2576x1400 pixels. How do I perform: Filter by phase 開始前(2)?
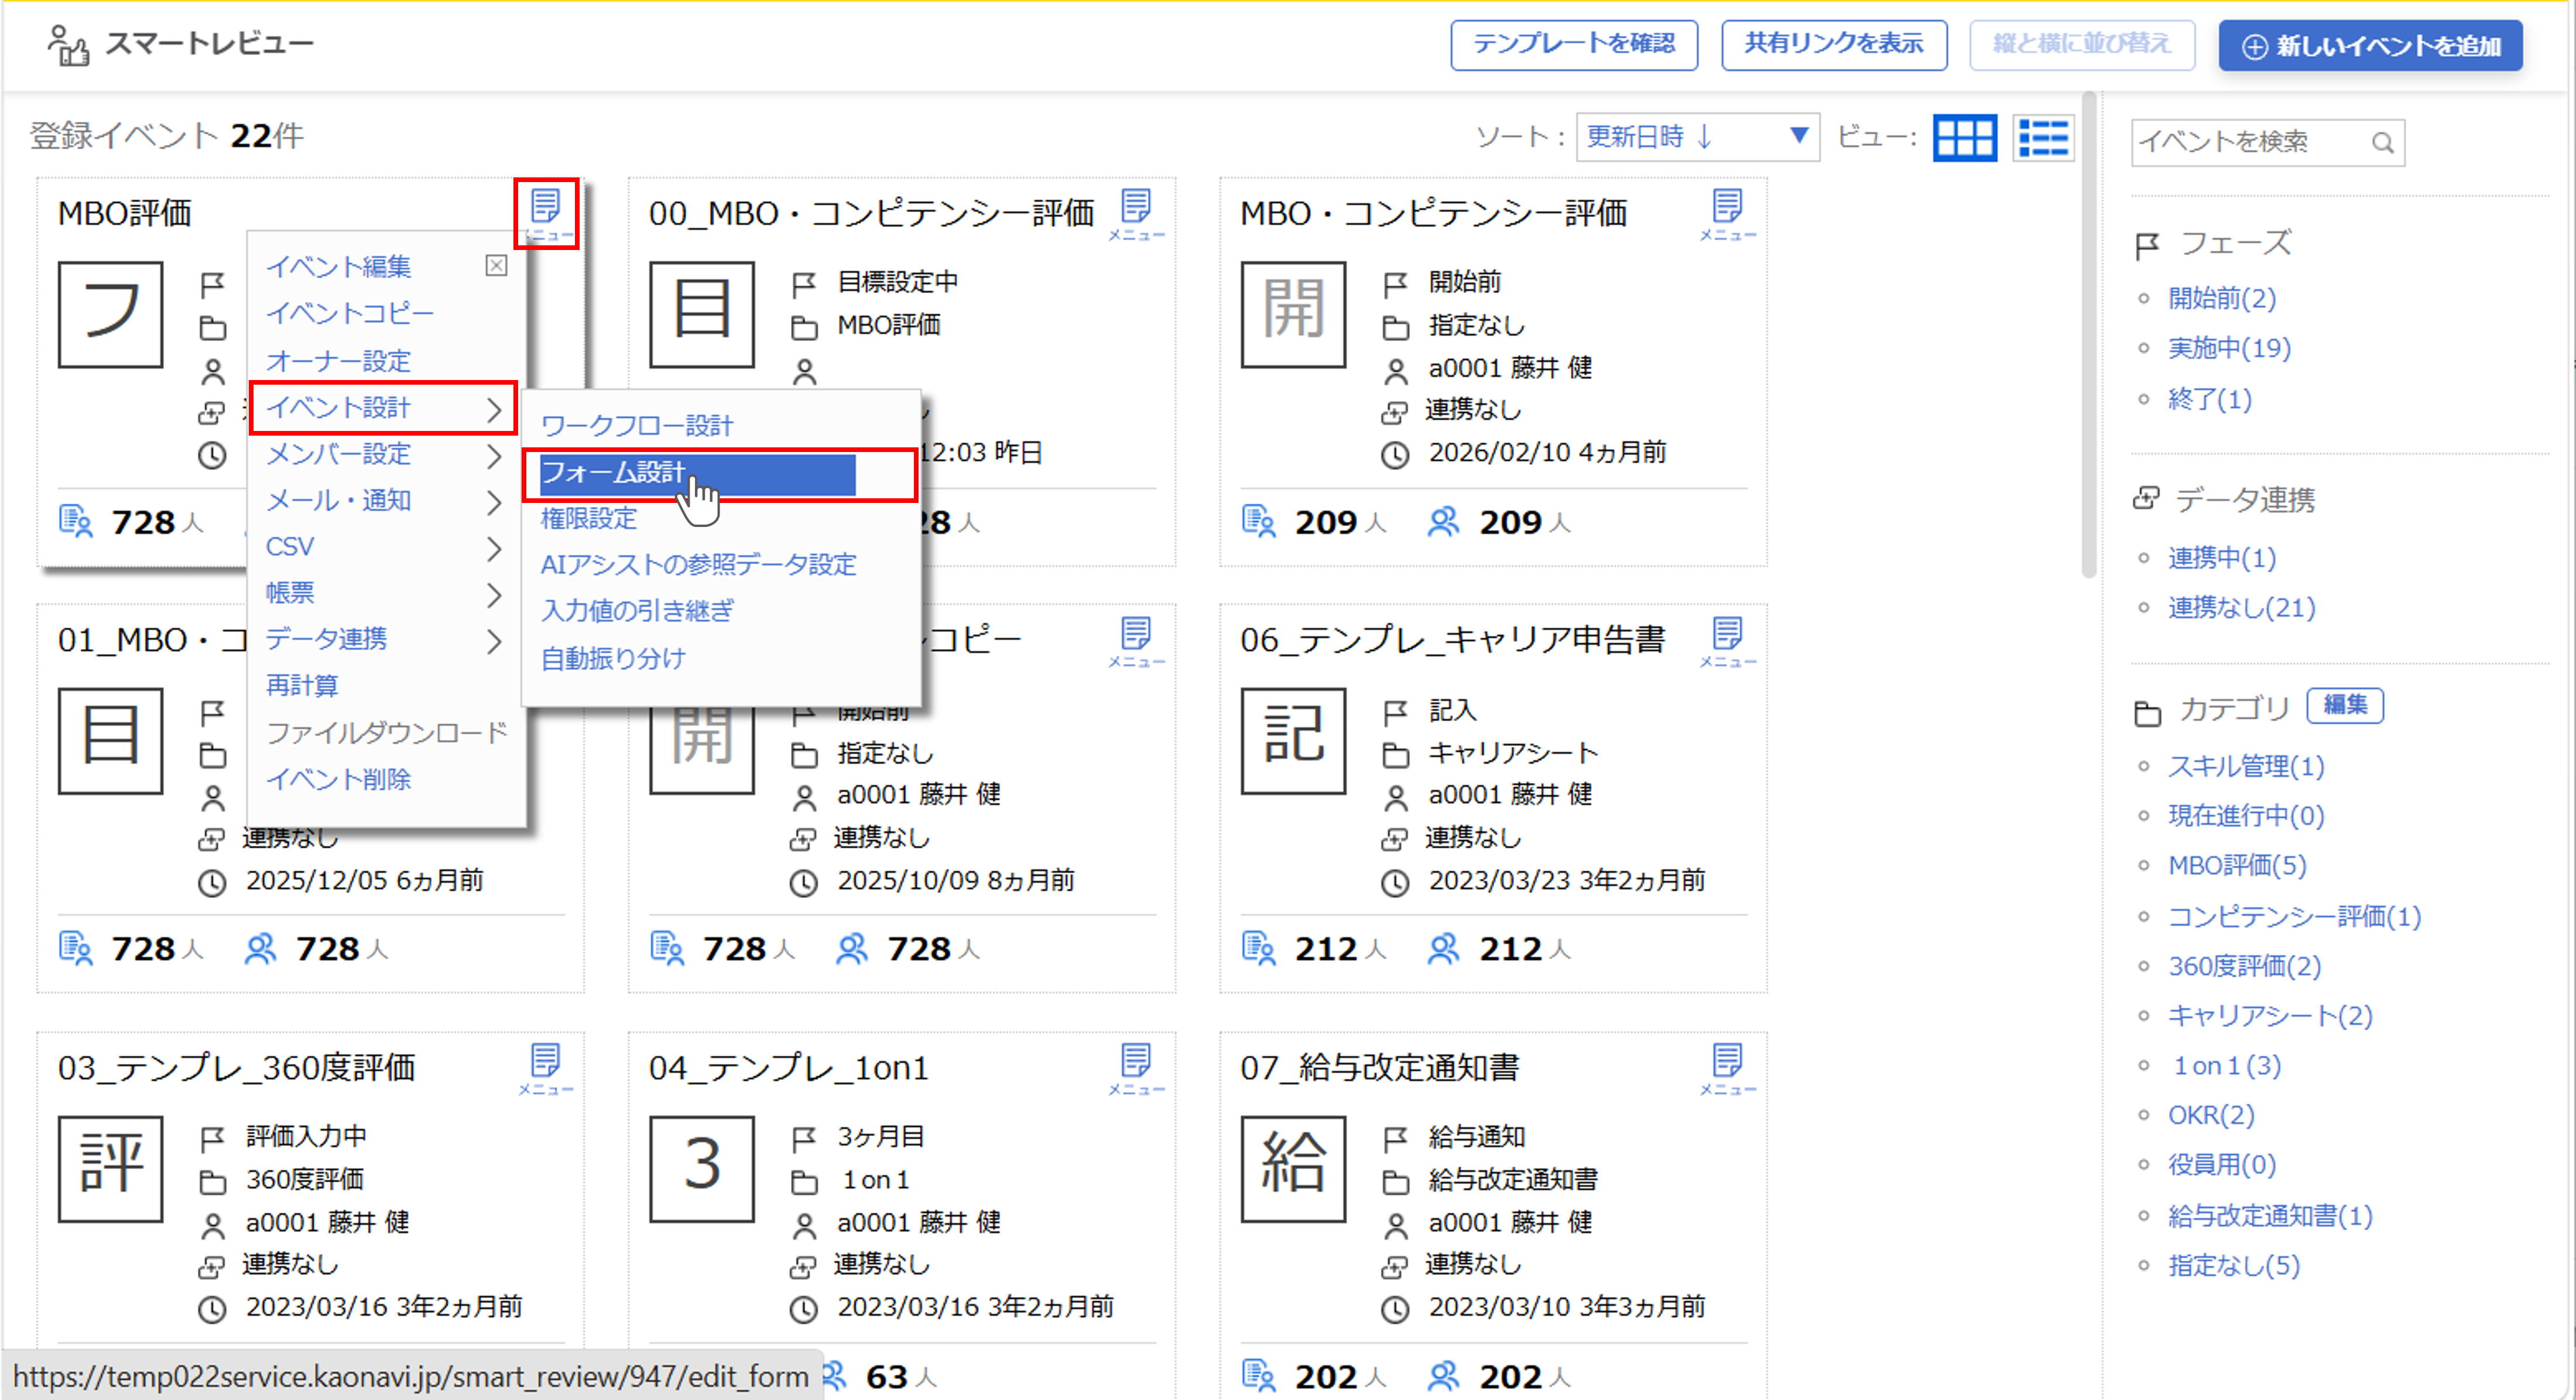click(2222, 299)
